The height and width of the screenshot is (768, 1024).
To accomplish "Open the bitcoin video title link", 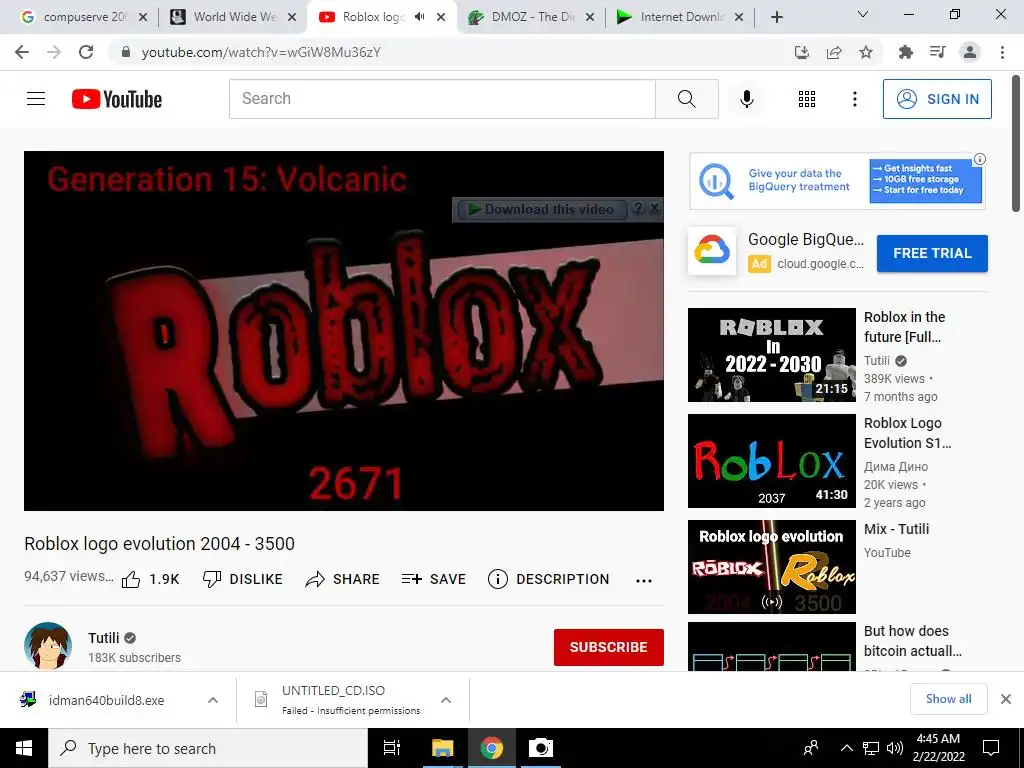I will 912,641.
